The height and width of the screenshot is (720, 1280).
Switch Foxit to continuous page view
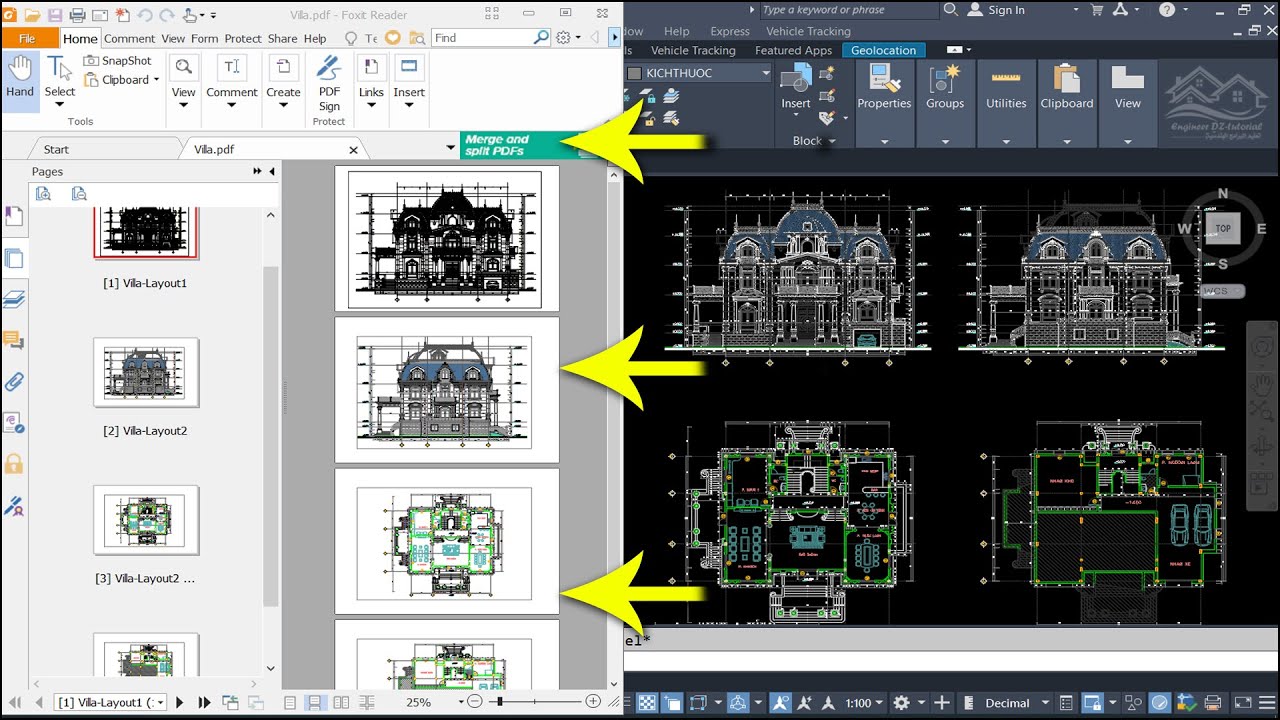click(x=315, y=703)
